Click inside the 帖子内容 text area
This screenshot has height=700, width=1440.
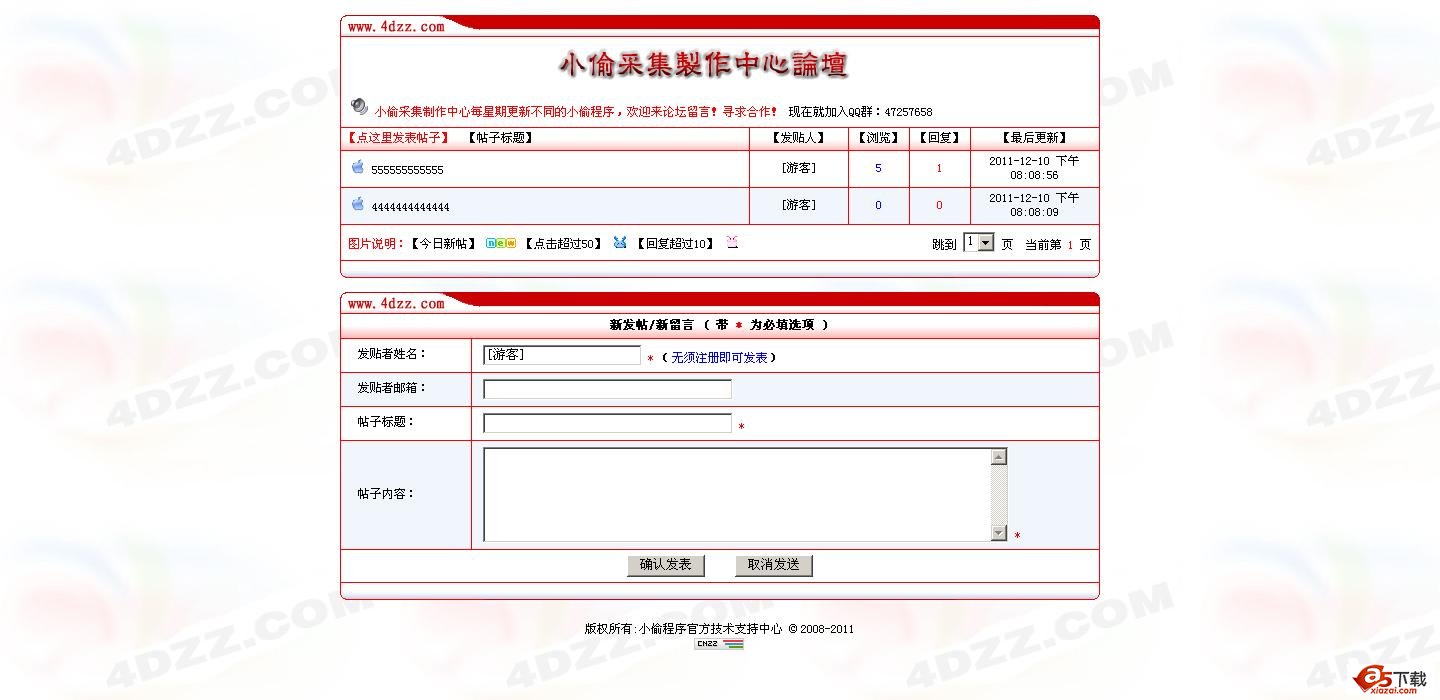click(737, 495)
